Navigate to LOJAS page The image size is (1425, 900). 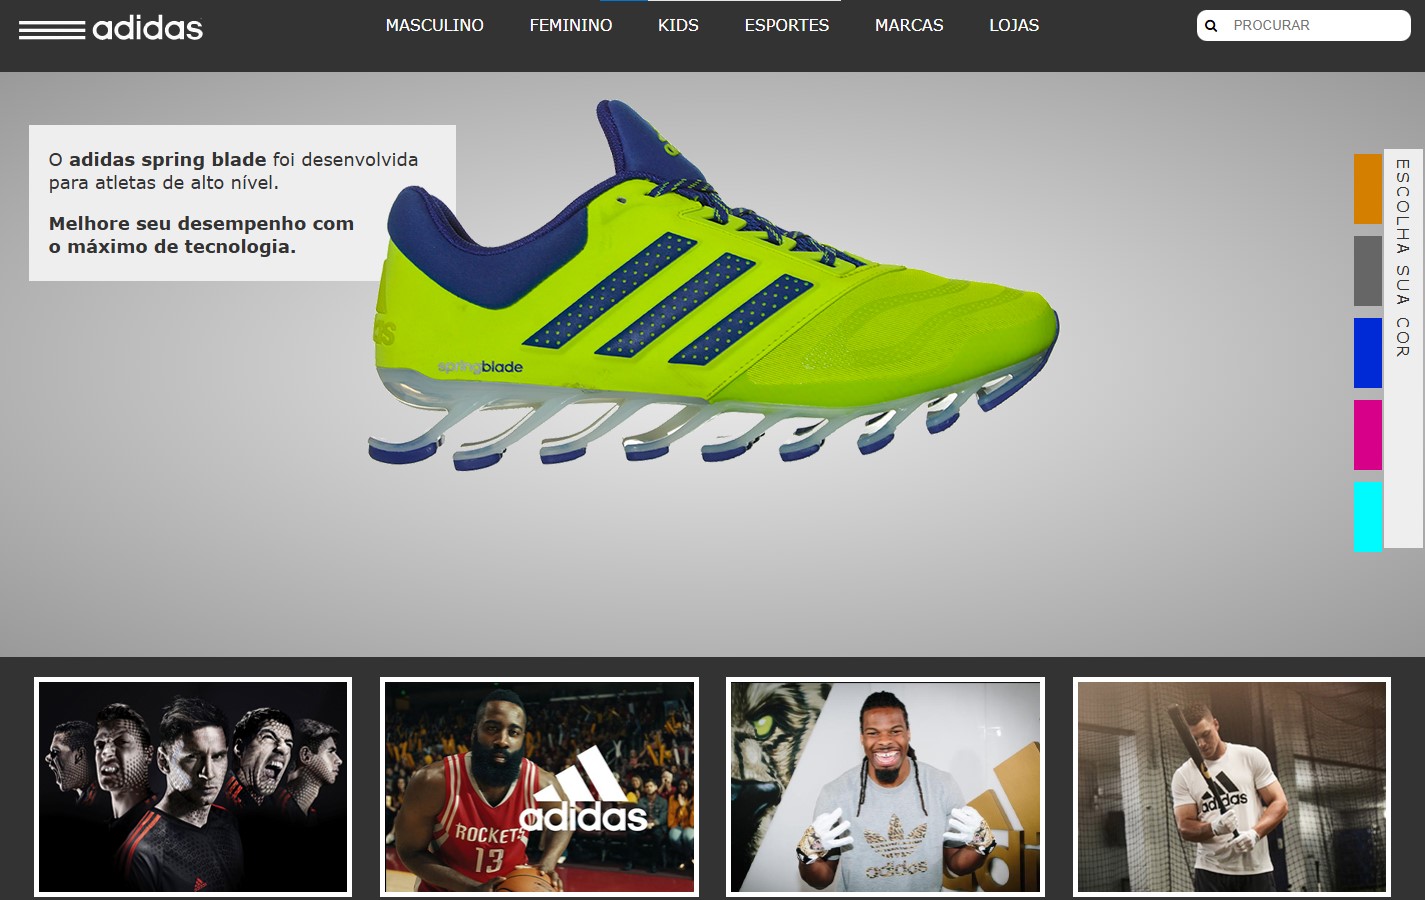[x=1013, y=26]
